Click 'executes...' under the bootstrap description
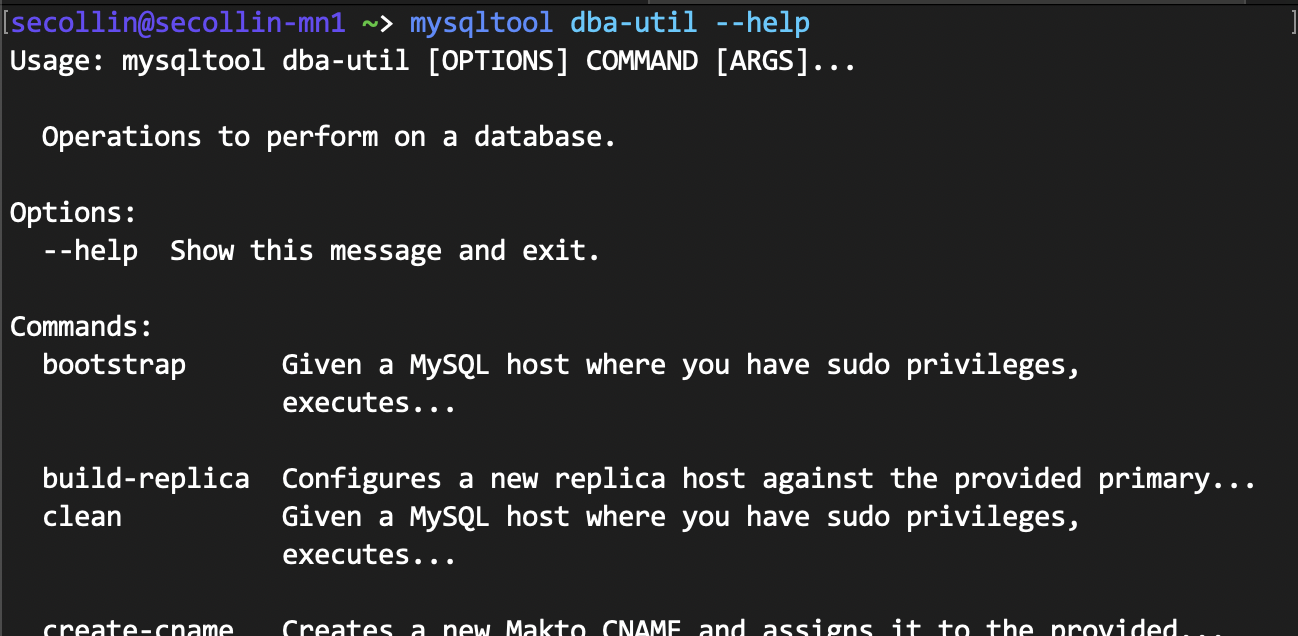This screenshot has width=1298, height=636. point(369,403)
